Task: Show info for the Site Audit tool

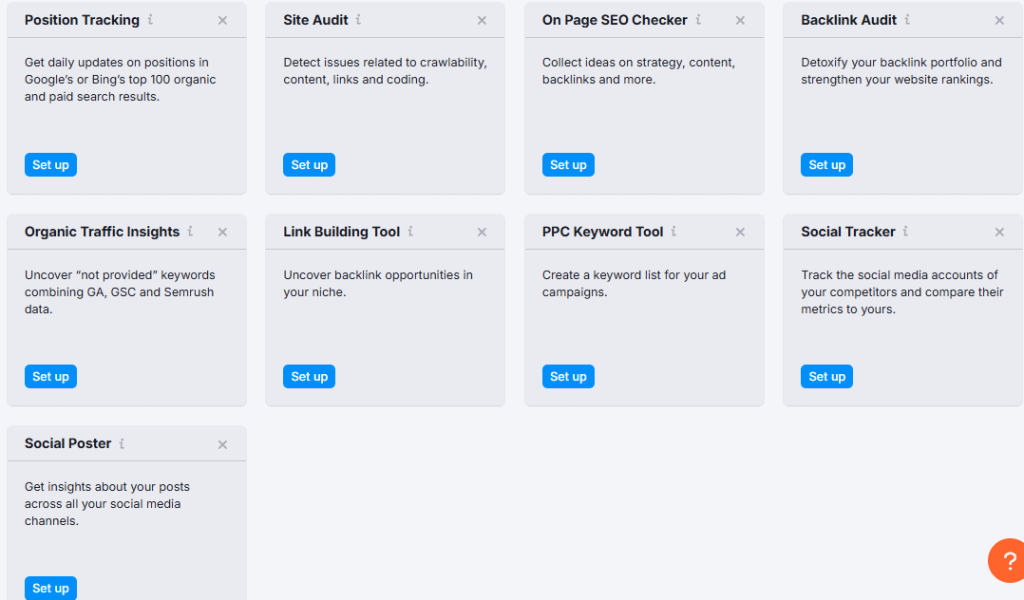Action: pos(358,20)
